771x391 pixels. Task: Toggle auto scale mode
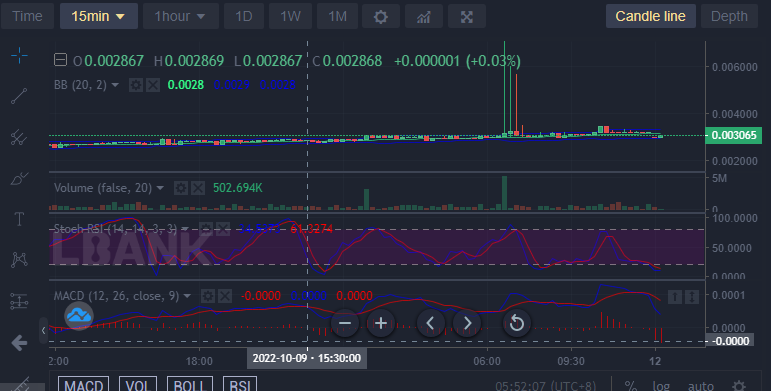click(701, 386)
